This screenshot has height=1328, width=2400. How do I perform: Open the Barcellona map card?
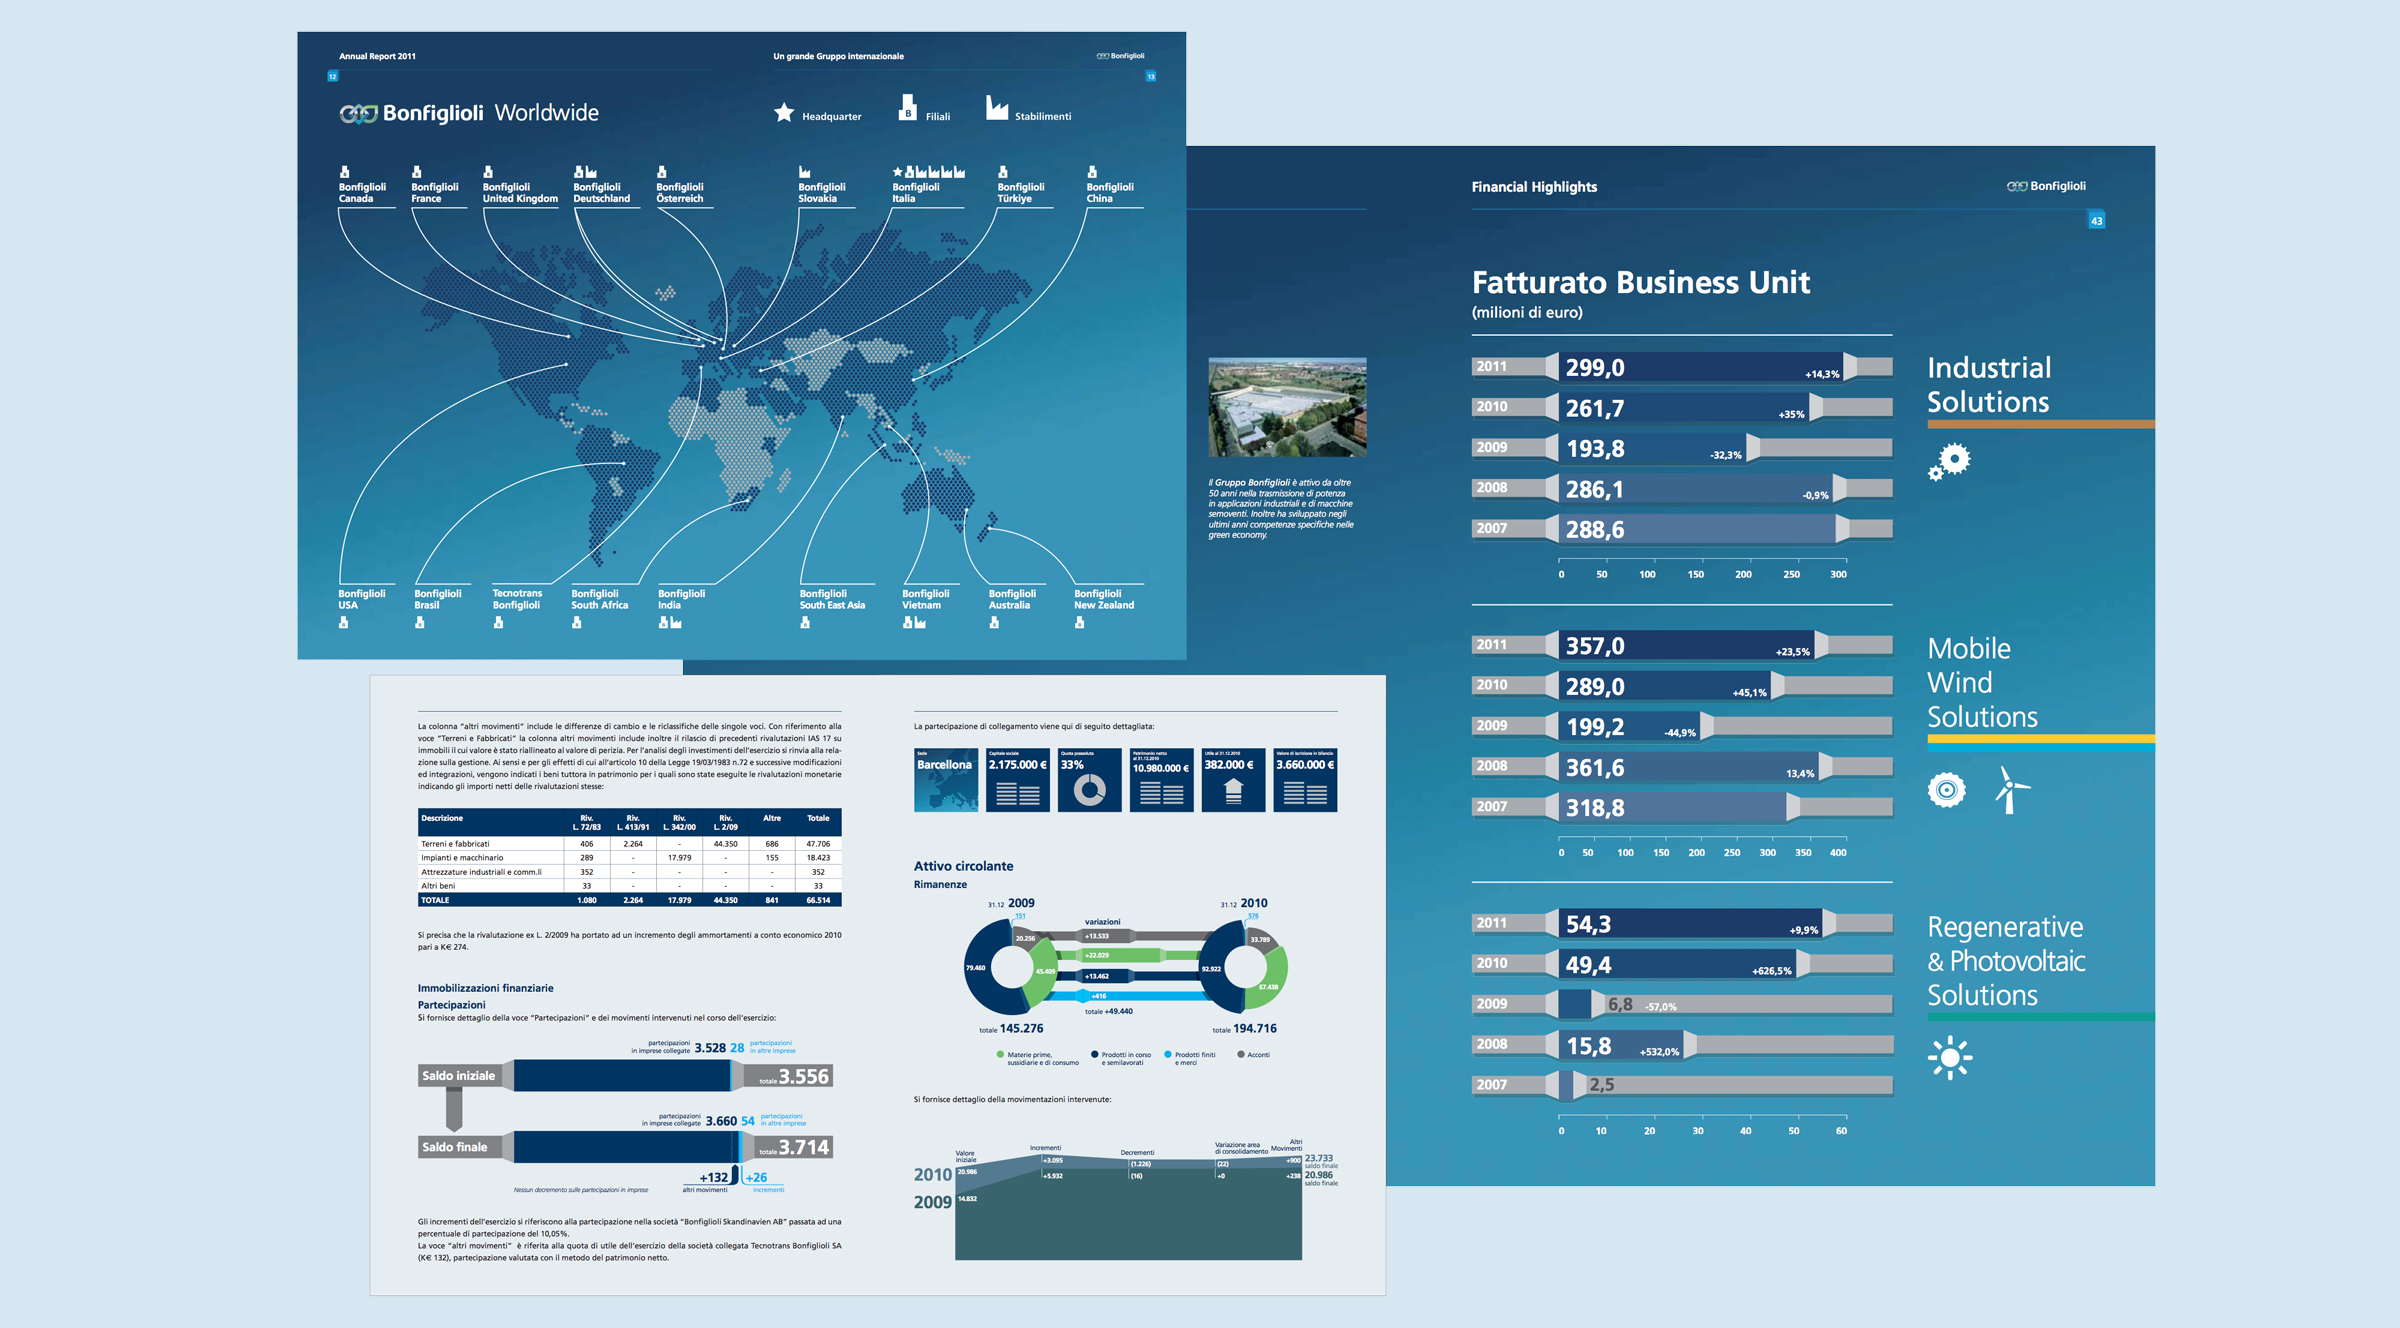click(x=946, y=780)
